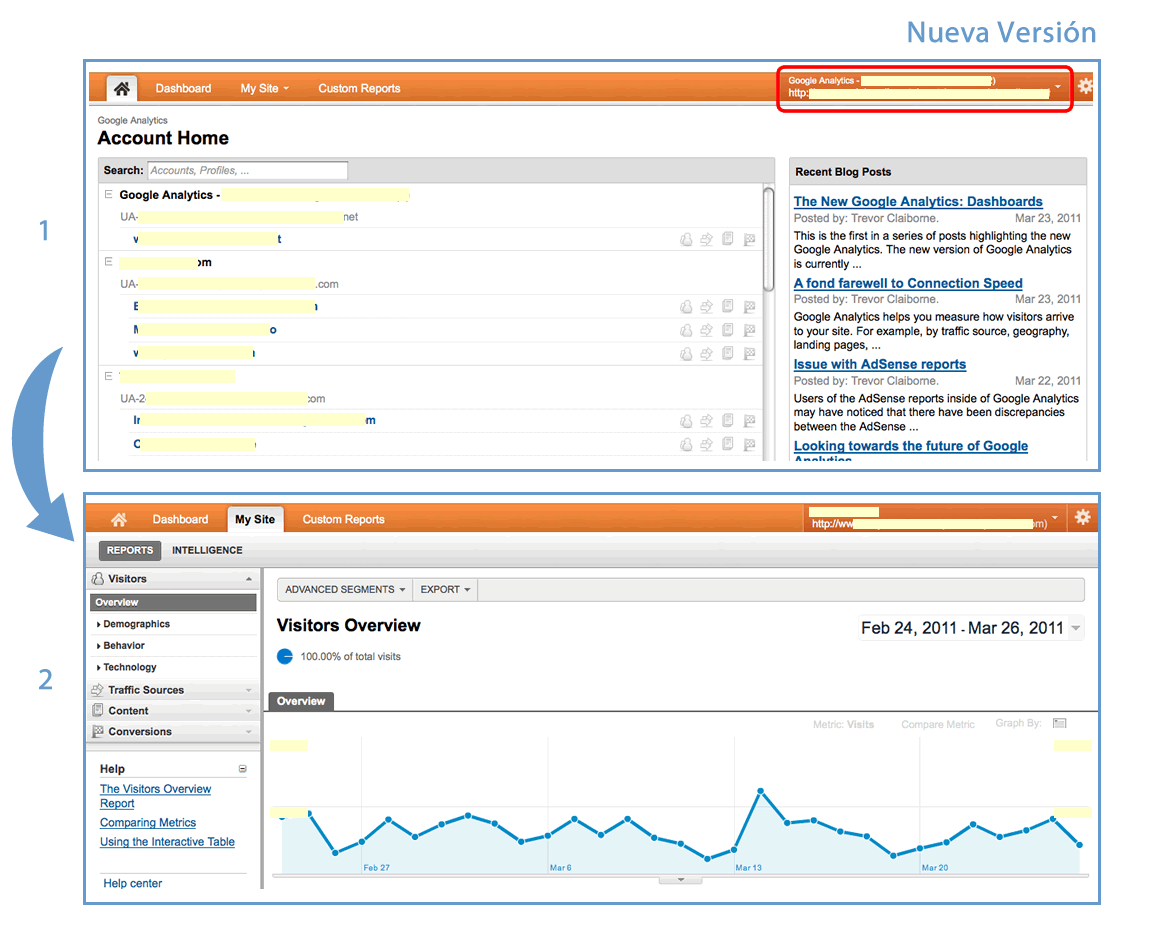Open the Export dropdown
1162x939 pixels.
pyautogui.click(x=445, y=590)
